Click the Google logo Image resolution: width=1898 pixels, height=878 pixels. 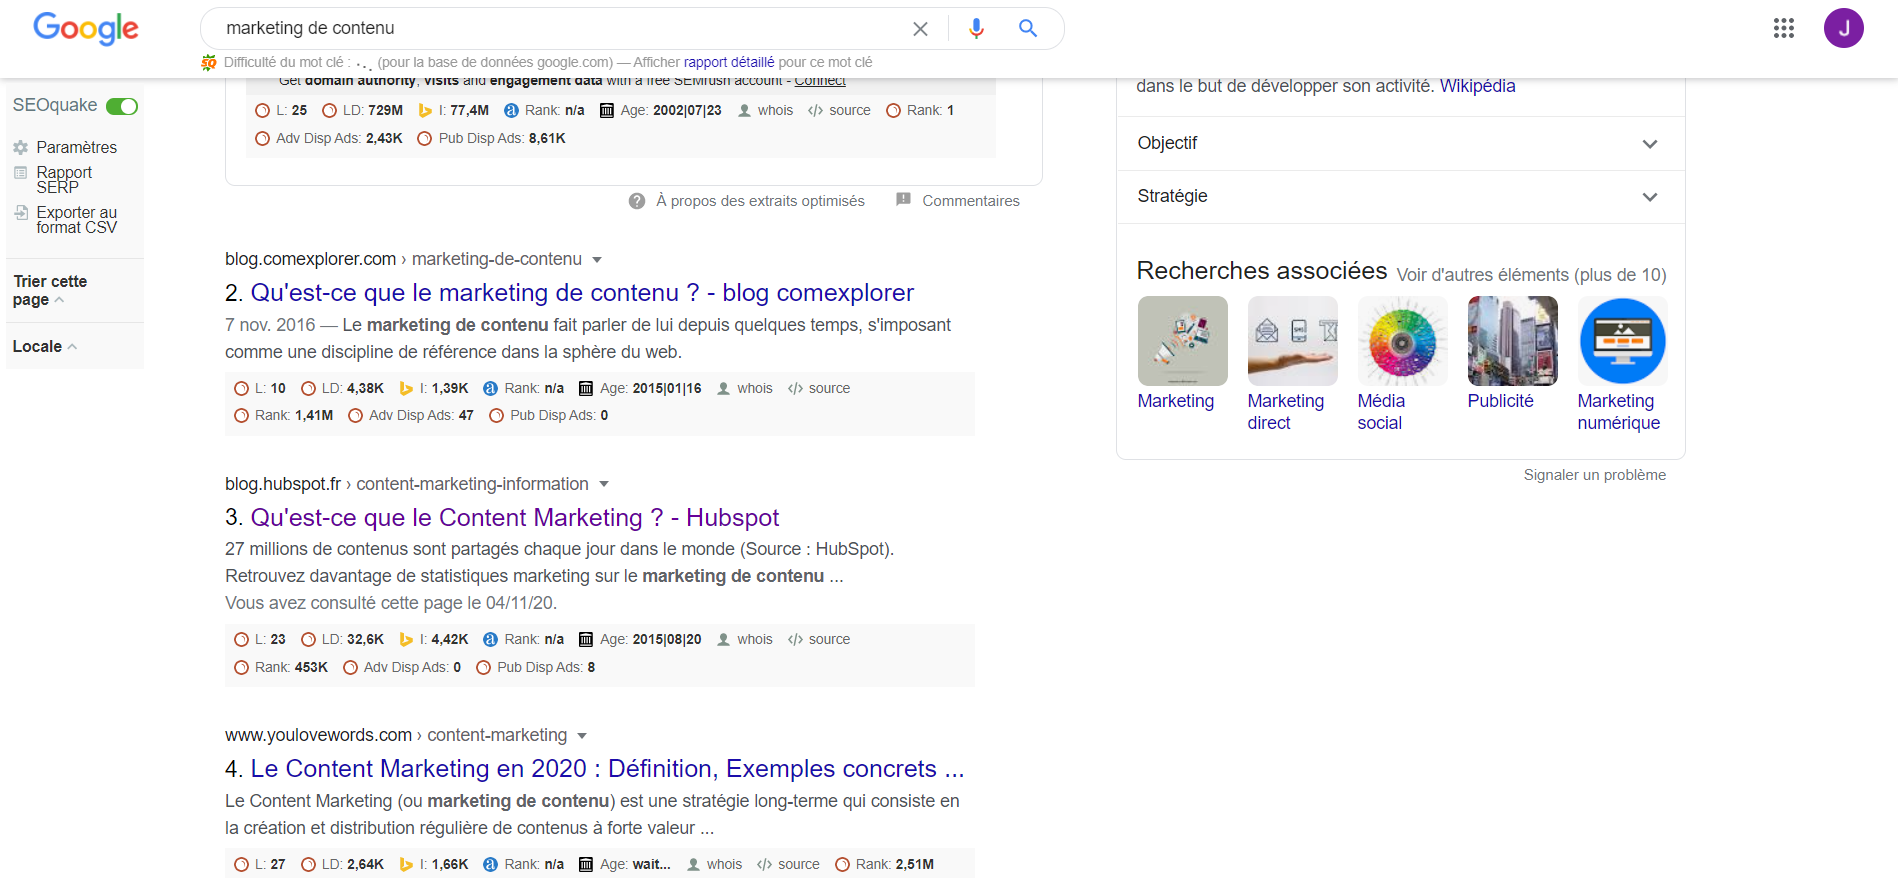(86, 28)
